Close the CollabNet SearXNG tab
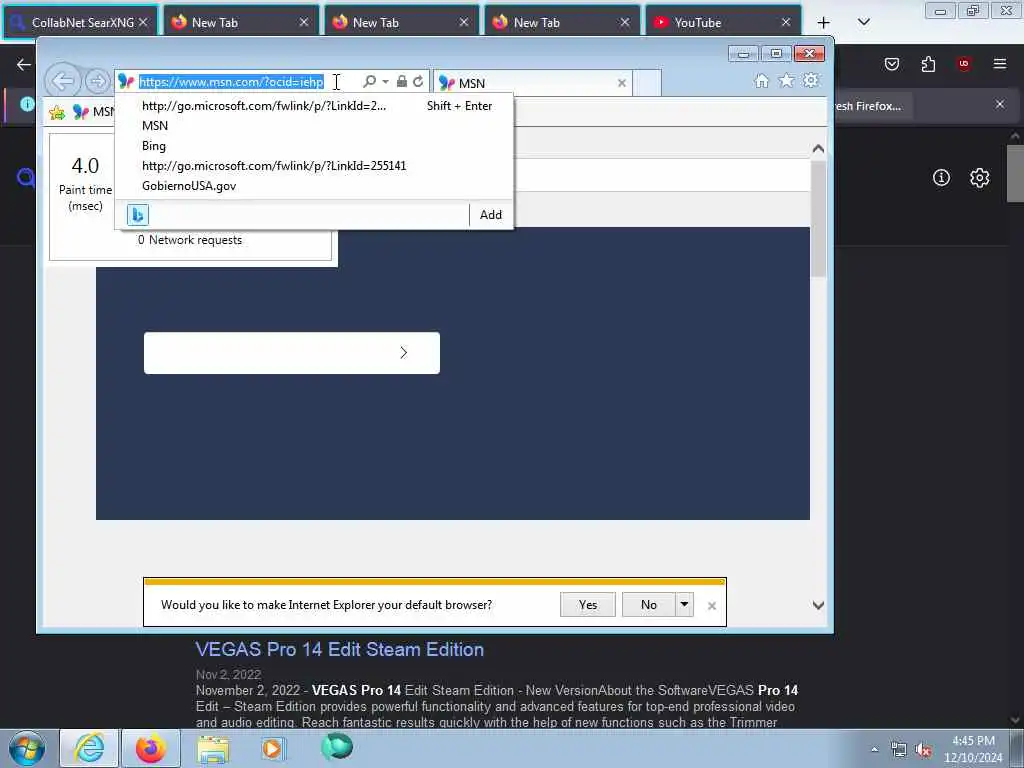 (143, 22)
